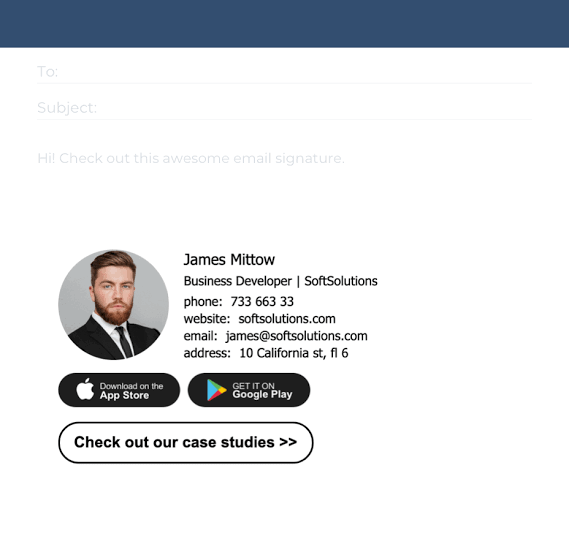Click into the Subject: field

click(x=284, y=108)
